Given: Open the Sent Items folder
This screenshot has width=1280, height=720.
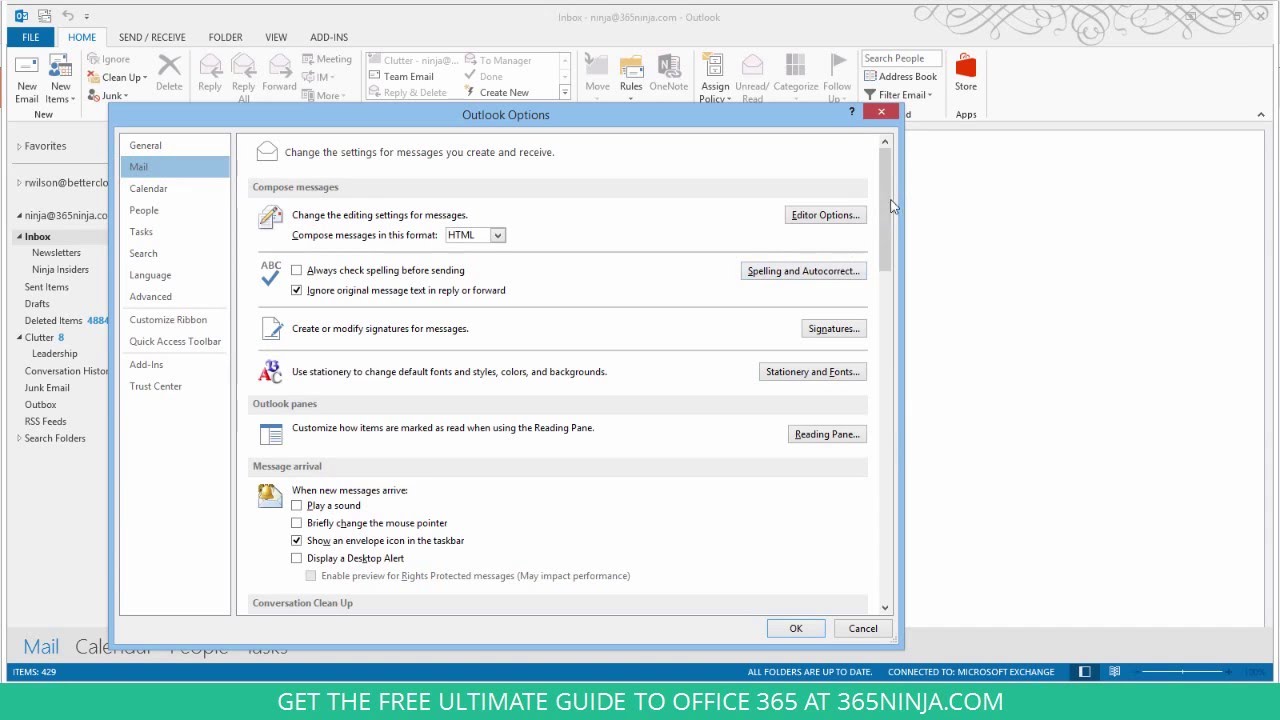Looking at the screenshot, I should (47, 287).
